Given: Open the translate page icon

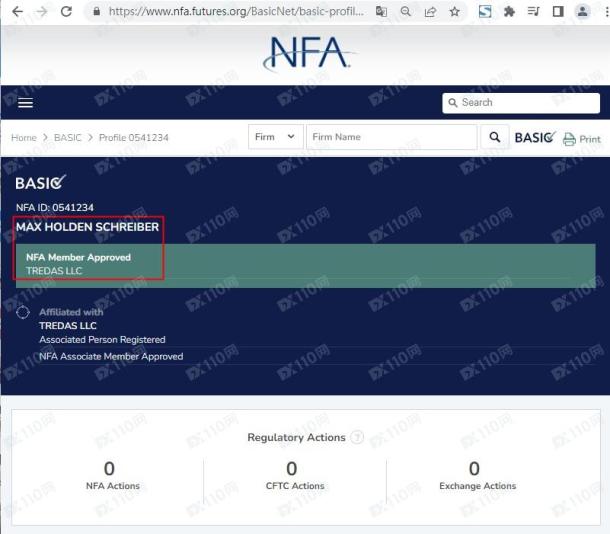Looking at the screenshot, I should point(381,11).
